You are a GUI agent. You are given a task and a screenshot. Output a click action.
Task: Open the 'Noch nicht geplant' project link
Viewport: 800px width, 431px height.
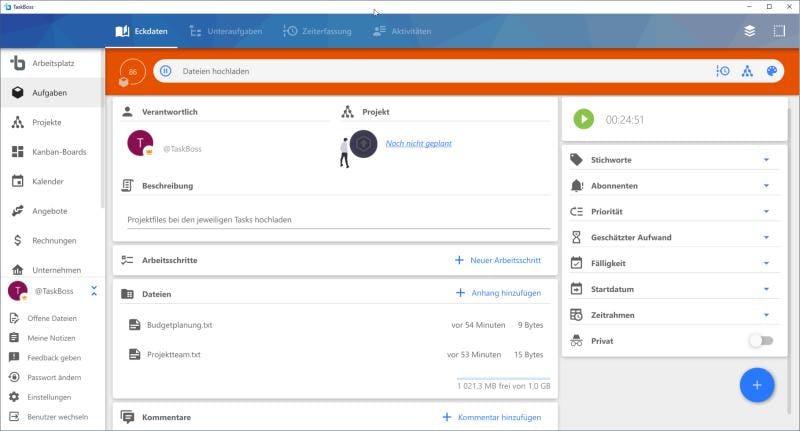[x=419, y=143]
